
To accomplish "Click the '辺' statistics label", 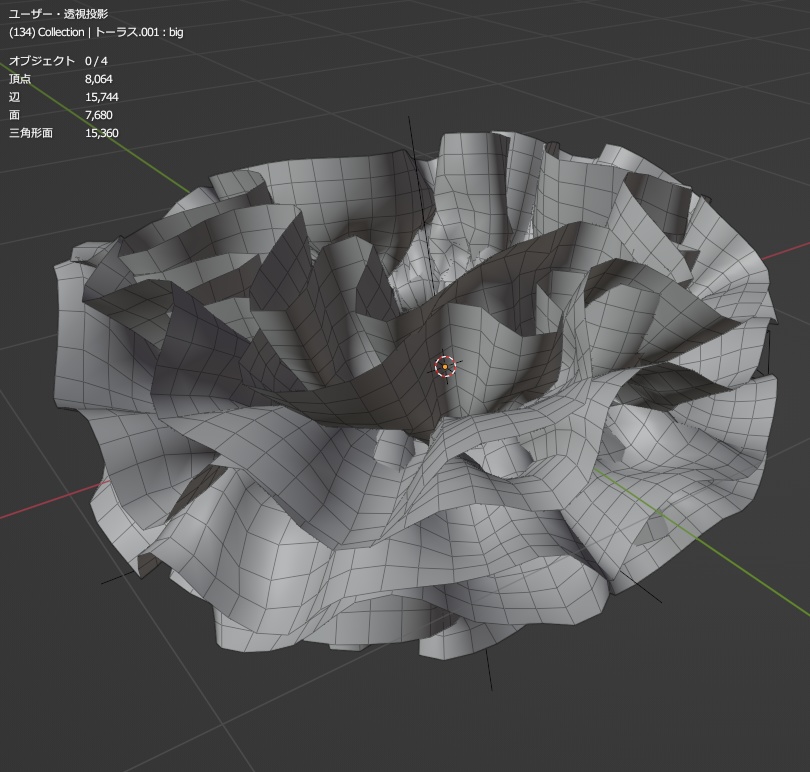I will [x=14, y=97].
